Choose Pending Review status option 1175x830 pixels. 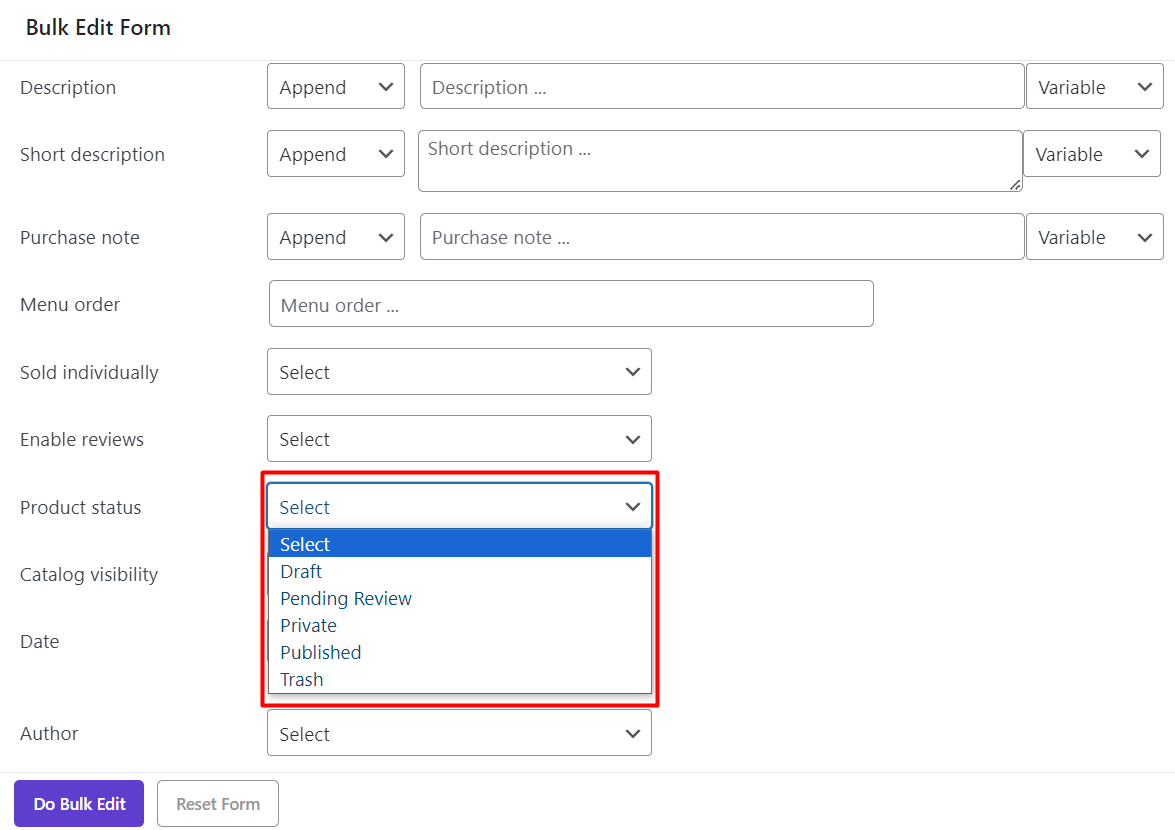tap(346, 598)
